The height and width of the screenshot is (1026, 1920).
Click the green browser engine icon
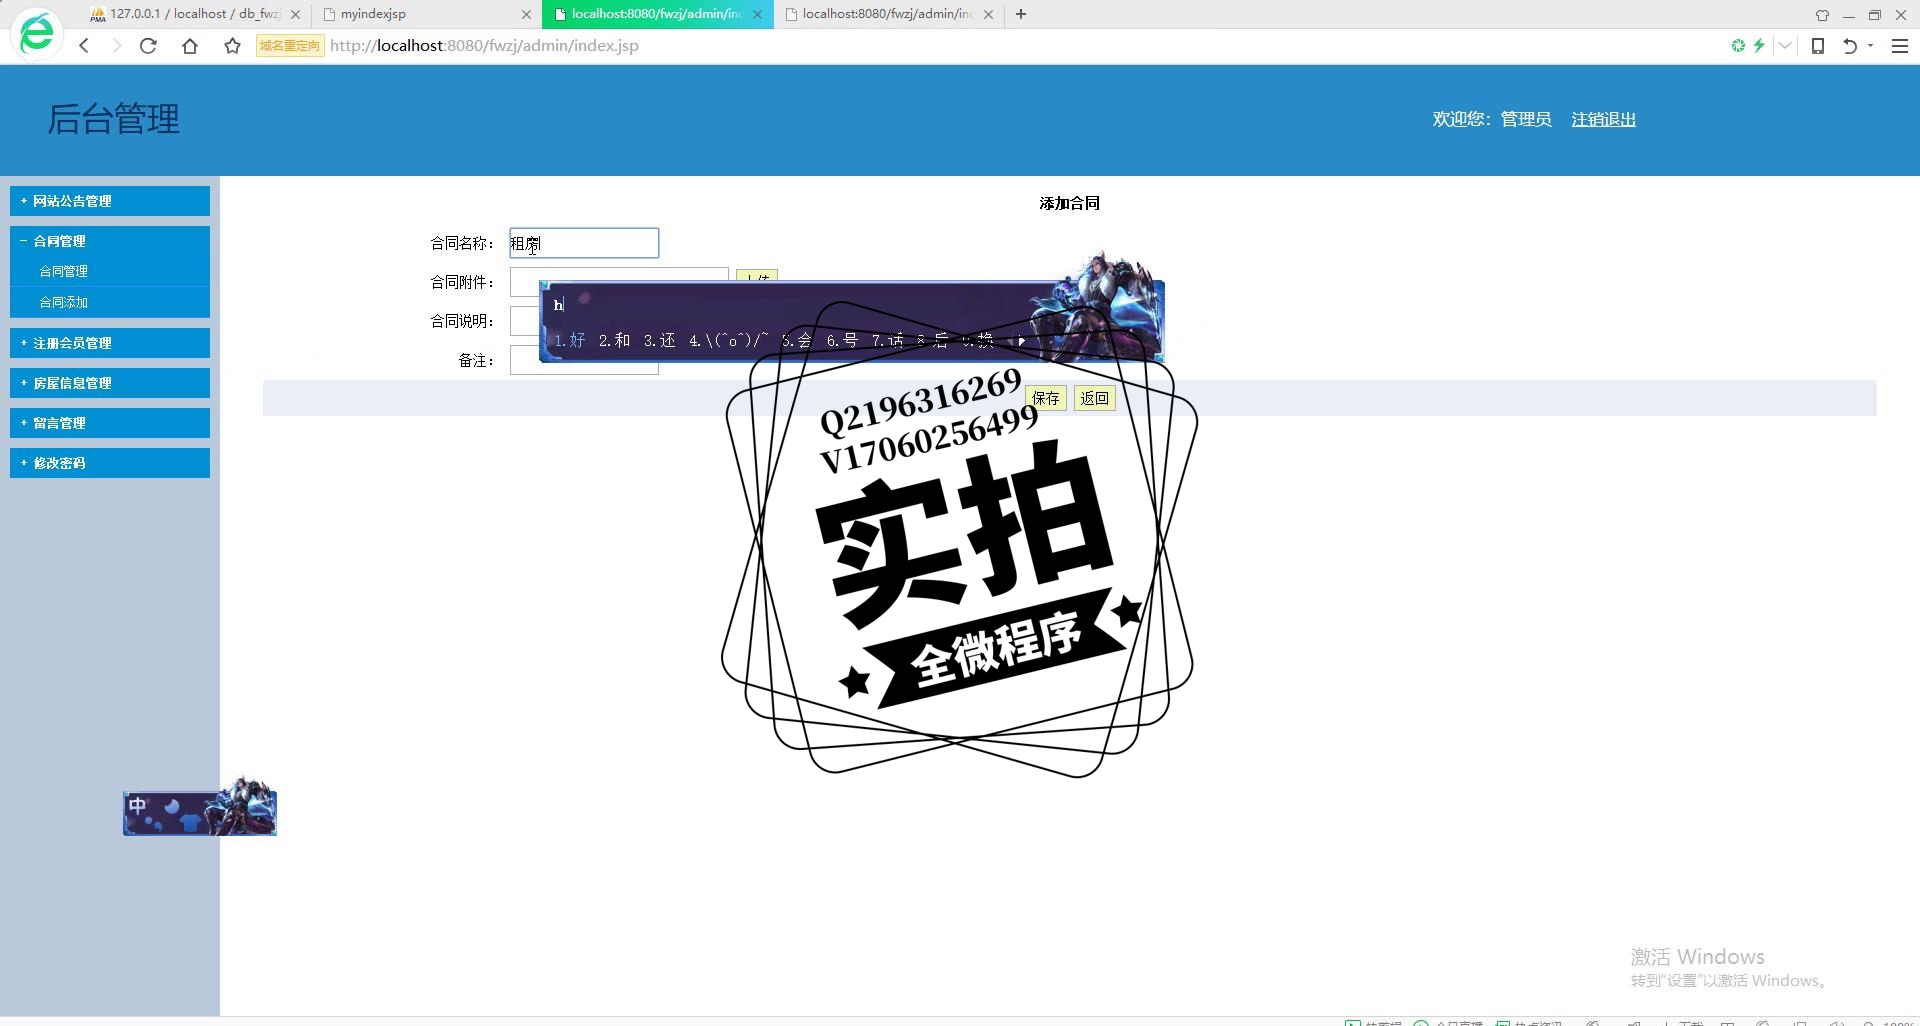pos(1738,45)
